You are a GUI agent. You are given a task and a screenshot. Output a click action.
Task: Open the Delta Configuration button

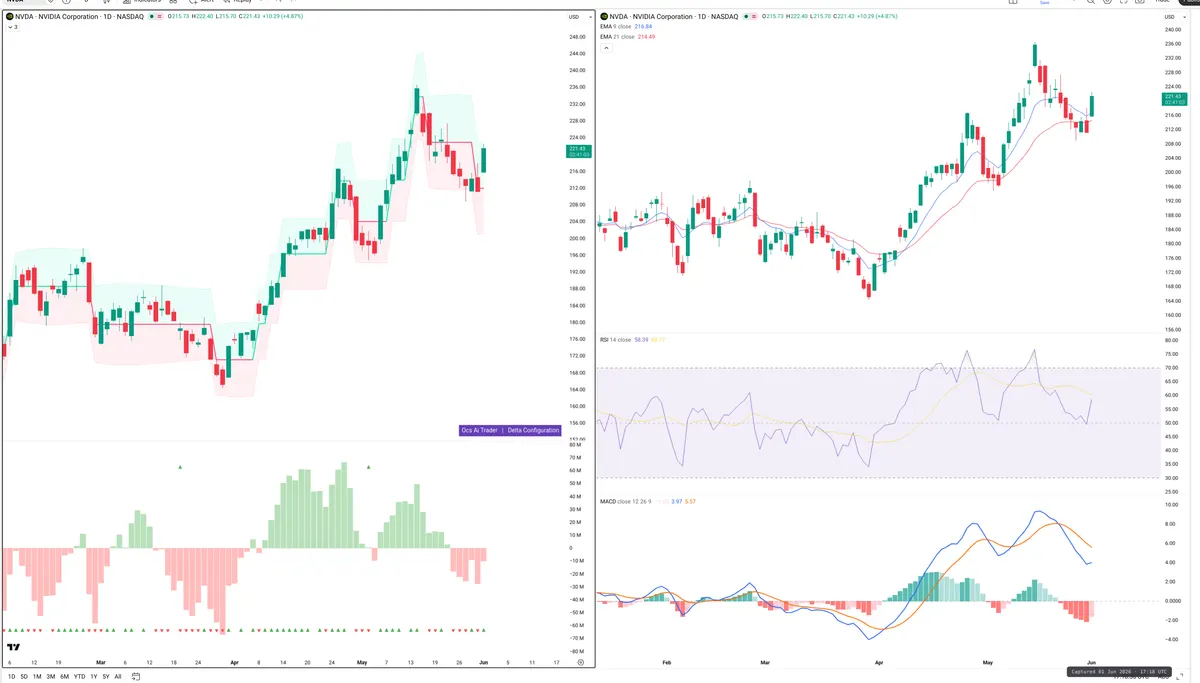click(x=533, y=430)
